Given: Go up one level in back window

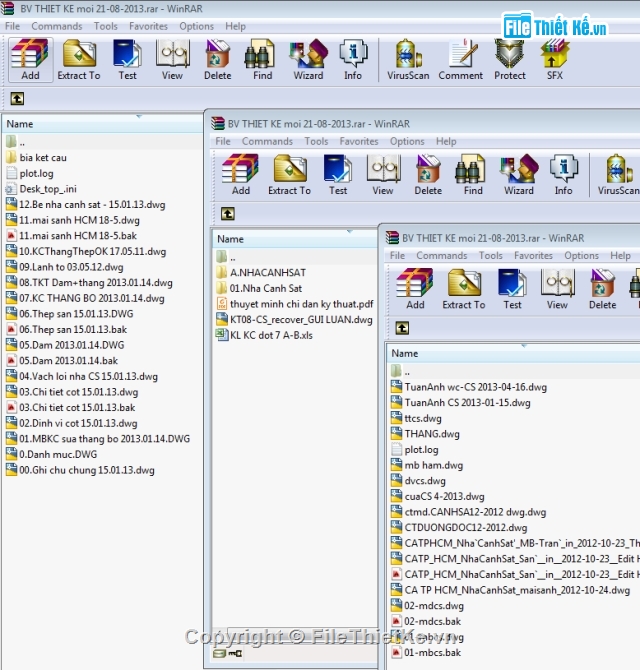Looking at the screenshot, I should [17, 99].
